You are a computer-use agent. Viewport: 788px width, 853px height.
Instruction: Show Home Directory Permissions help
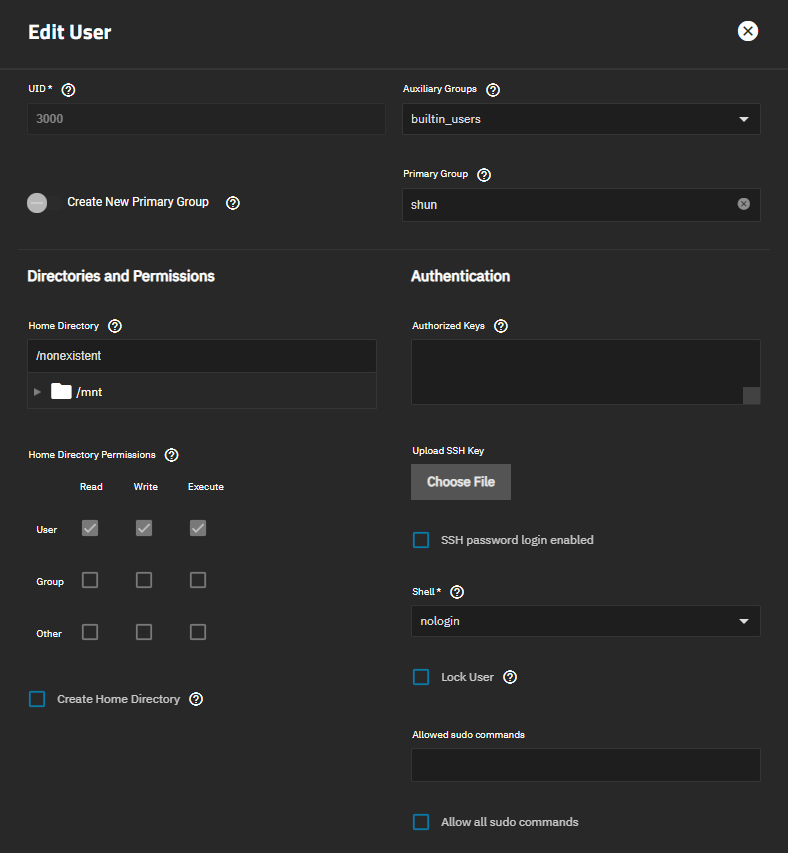pos(171,455)
